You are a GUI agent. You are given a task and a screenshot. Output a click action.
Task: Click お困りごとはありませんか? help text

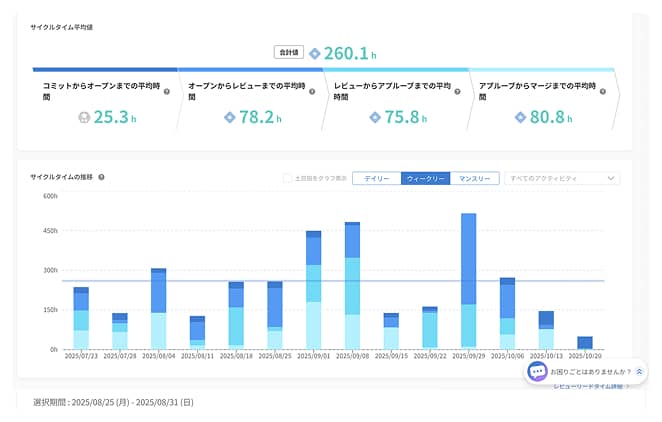click(590, 372)
